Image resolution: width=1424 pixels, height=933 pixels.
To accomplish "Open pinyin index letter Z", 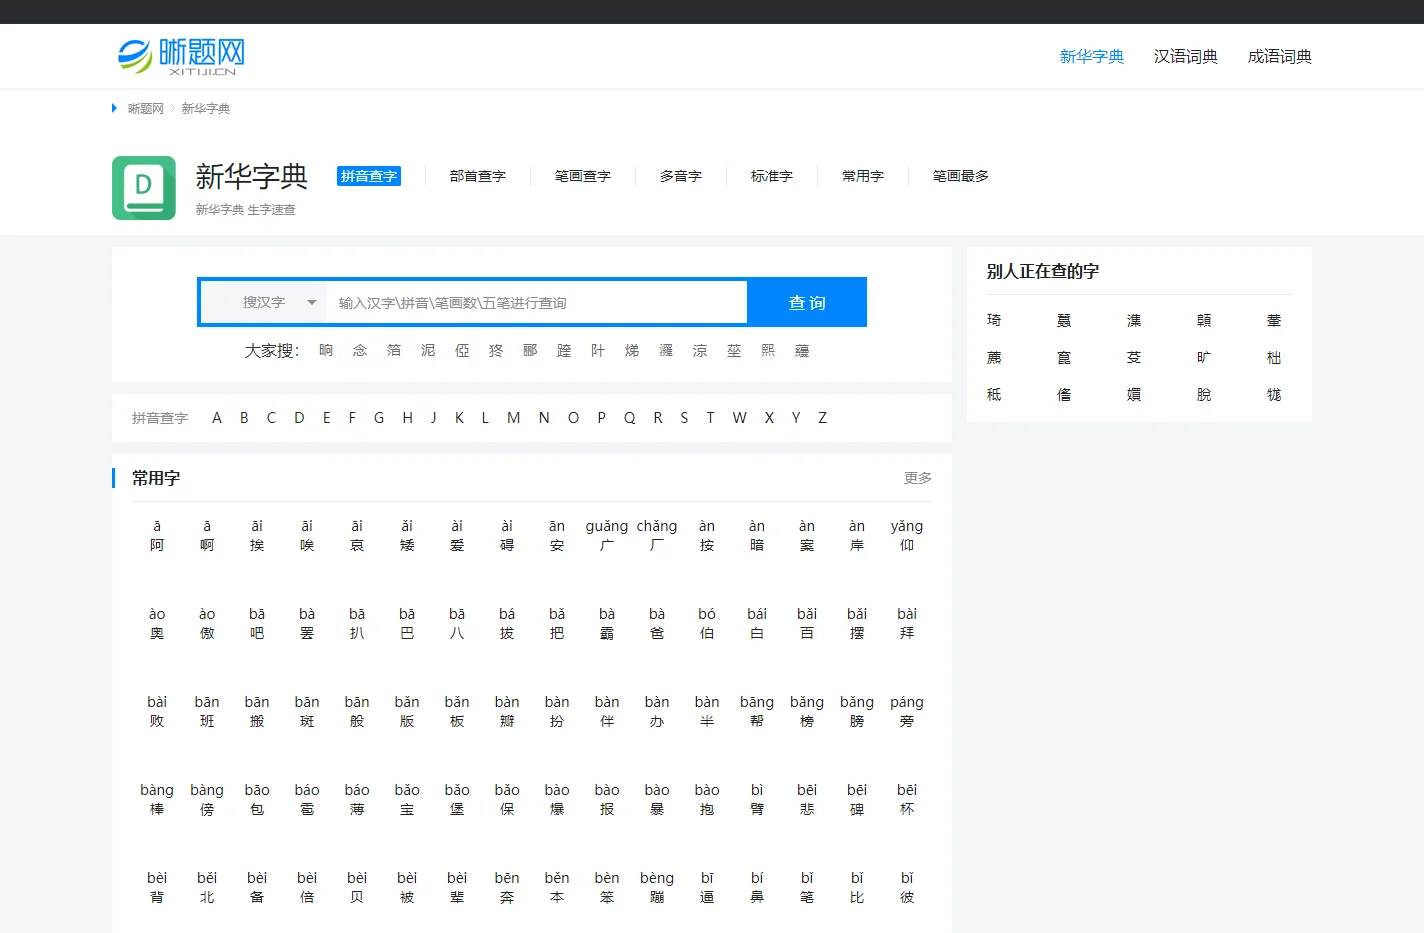I will (x=823, y=418).
